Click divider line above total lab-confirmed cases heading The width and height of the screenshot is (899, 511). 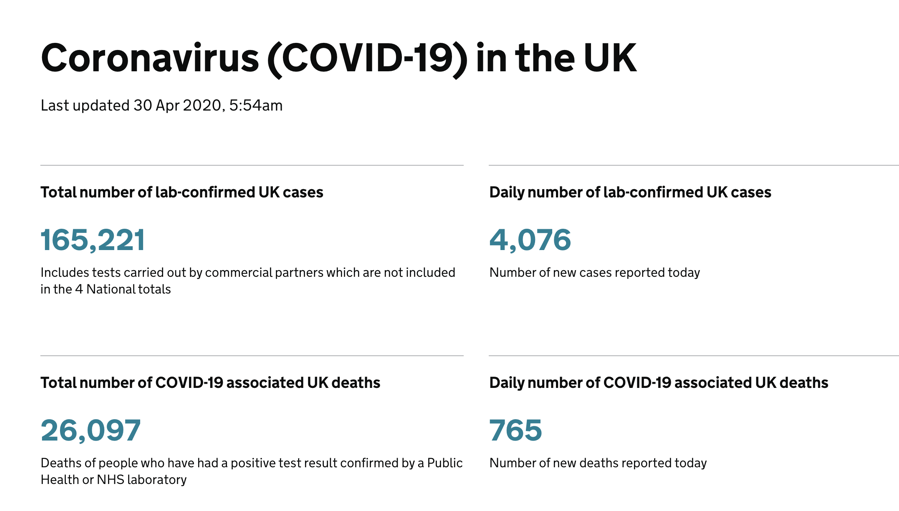pyautogui.click(x=252, y=165)
